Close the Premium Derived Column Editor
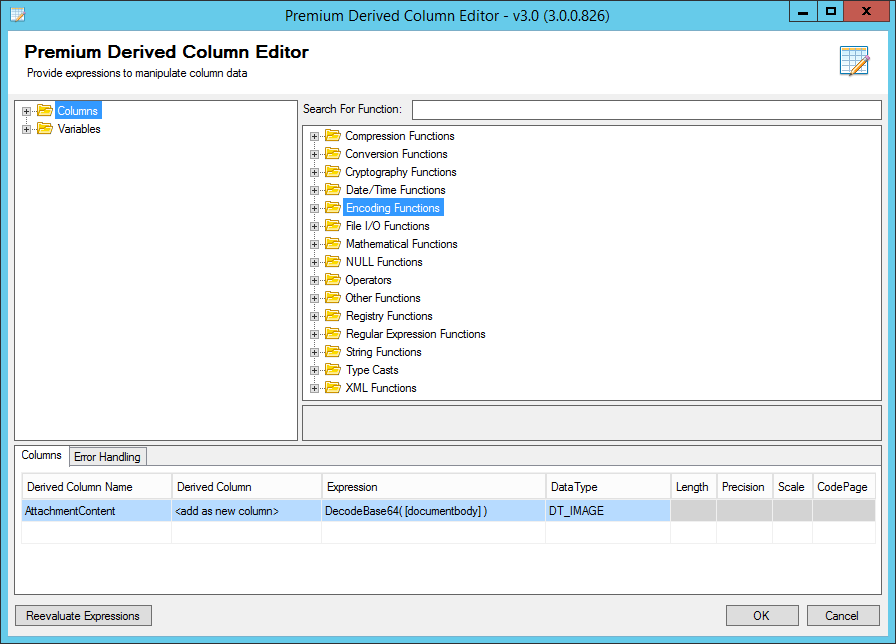896x644 pixels. pyautogui.click(x=866, y=11)
